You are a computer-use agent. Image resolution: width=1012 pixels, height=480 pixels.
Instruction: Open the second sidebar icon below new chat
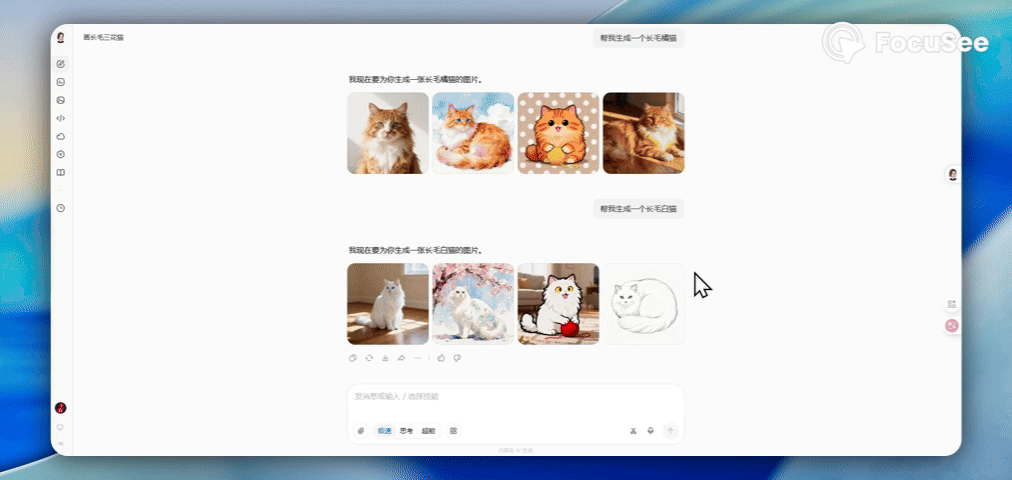click(61, 82)
